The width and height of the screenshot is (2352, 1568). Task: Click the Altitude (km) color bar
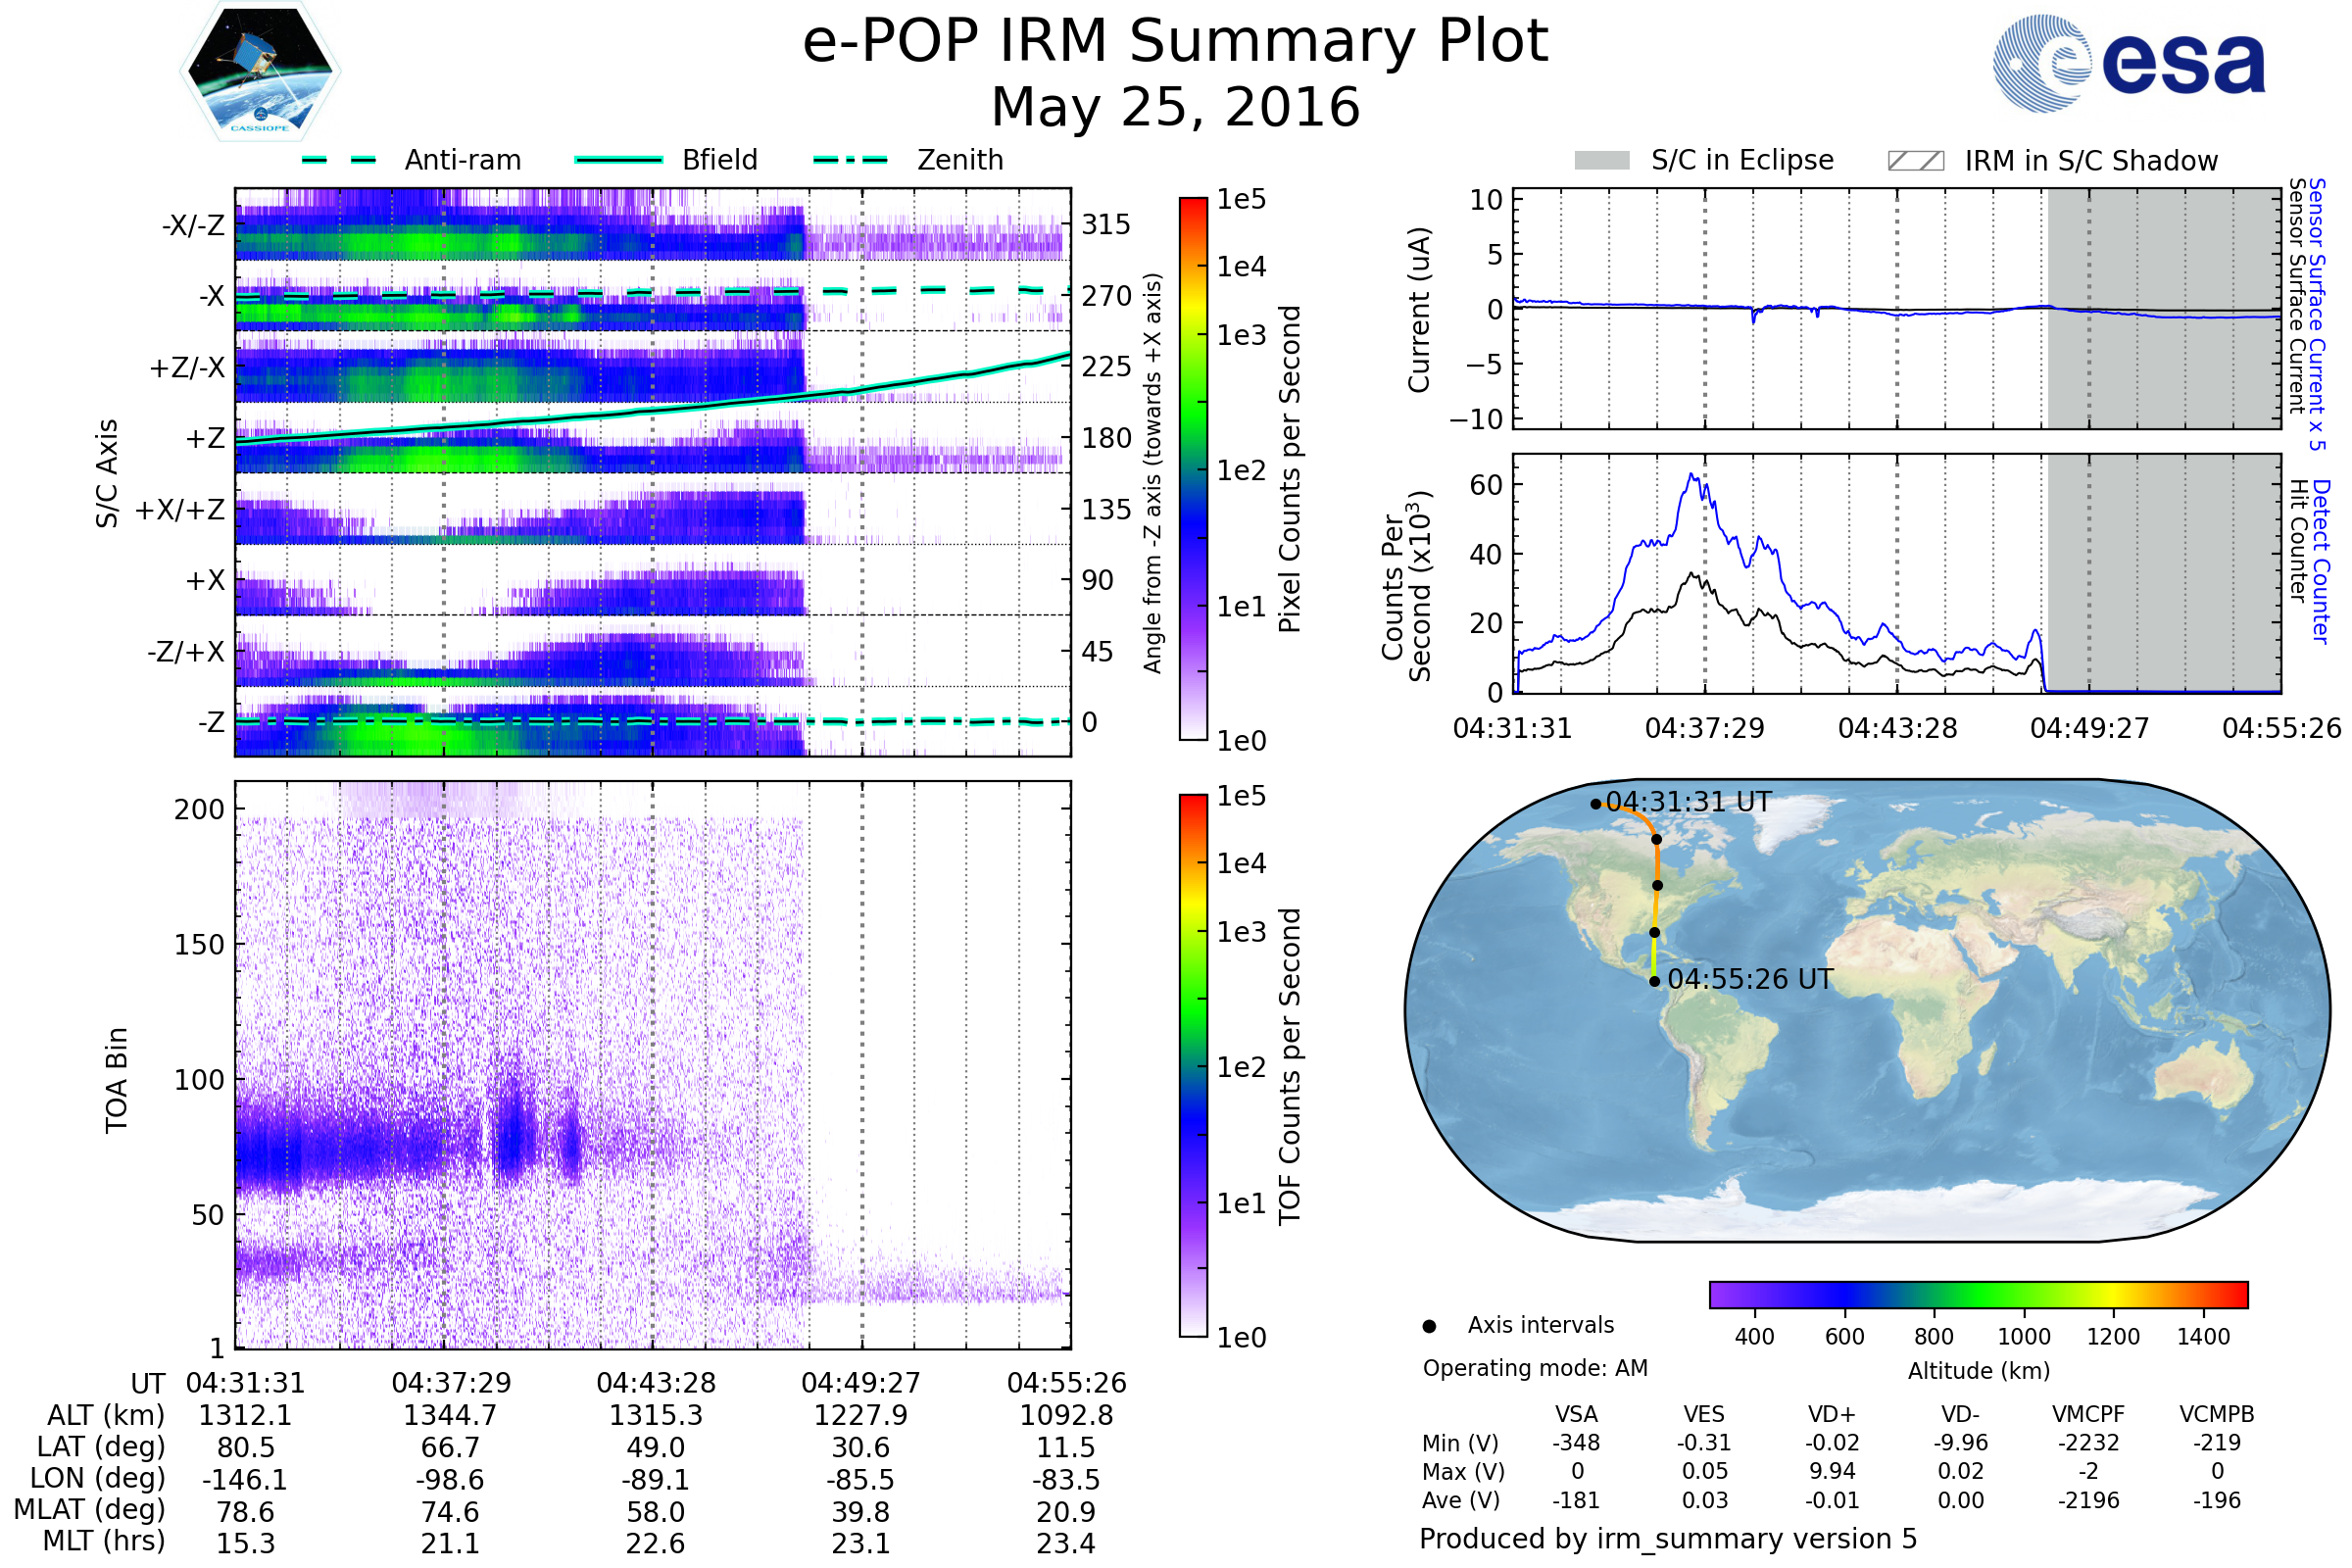1978,1294
